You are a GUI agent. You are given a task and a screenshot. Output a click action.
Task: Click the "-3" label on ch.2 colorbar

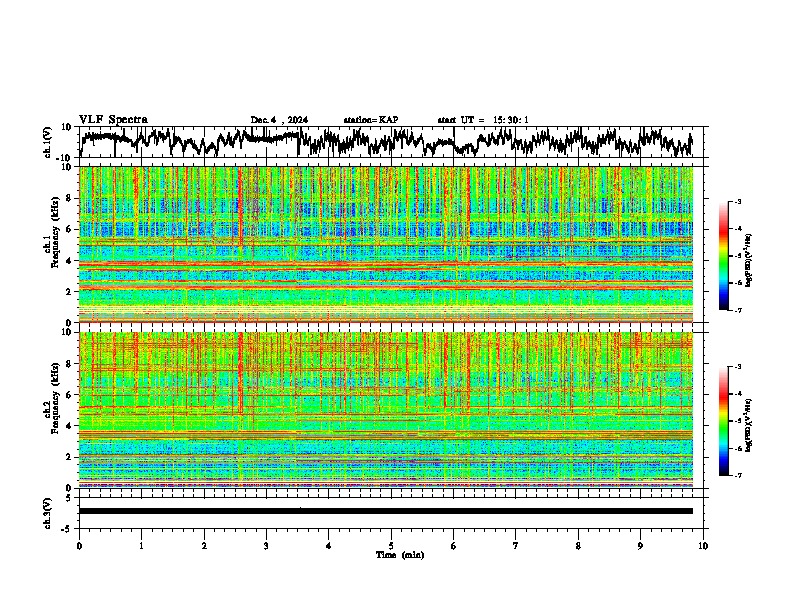point(737,367)
